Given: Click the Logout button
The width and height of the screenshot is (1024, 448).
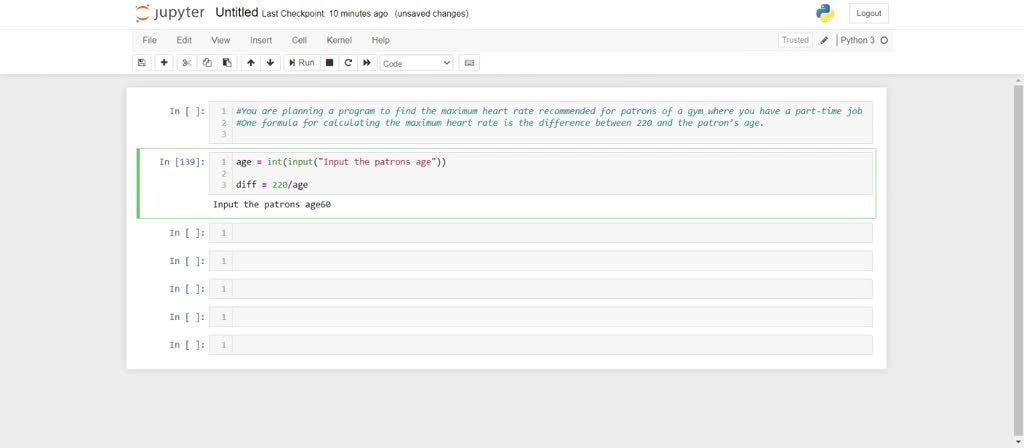Looking at the screenshot, I should click(x=868, y=13).
